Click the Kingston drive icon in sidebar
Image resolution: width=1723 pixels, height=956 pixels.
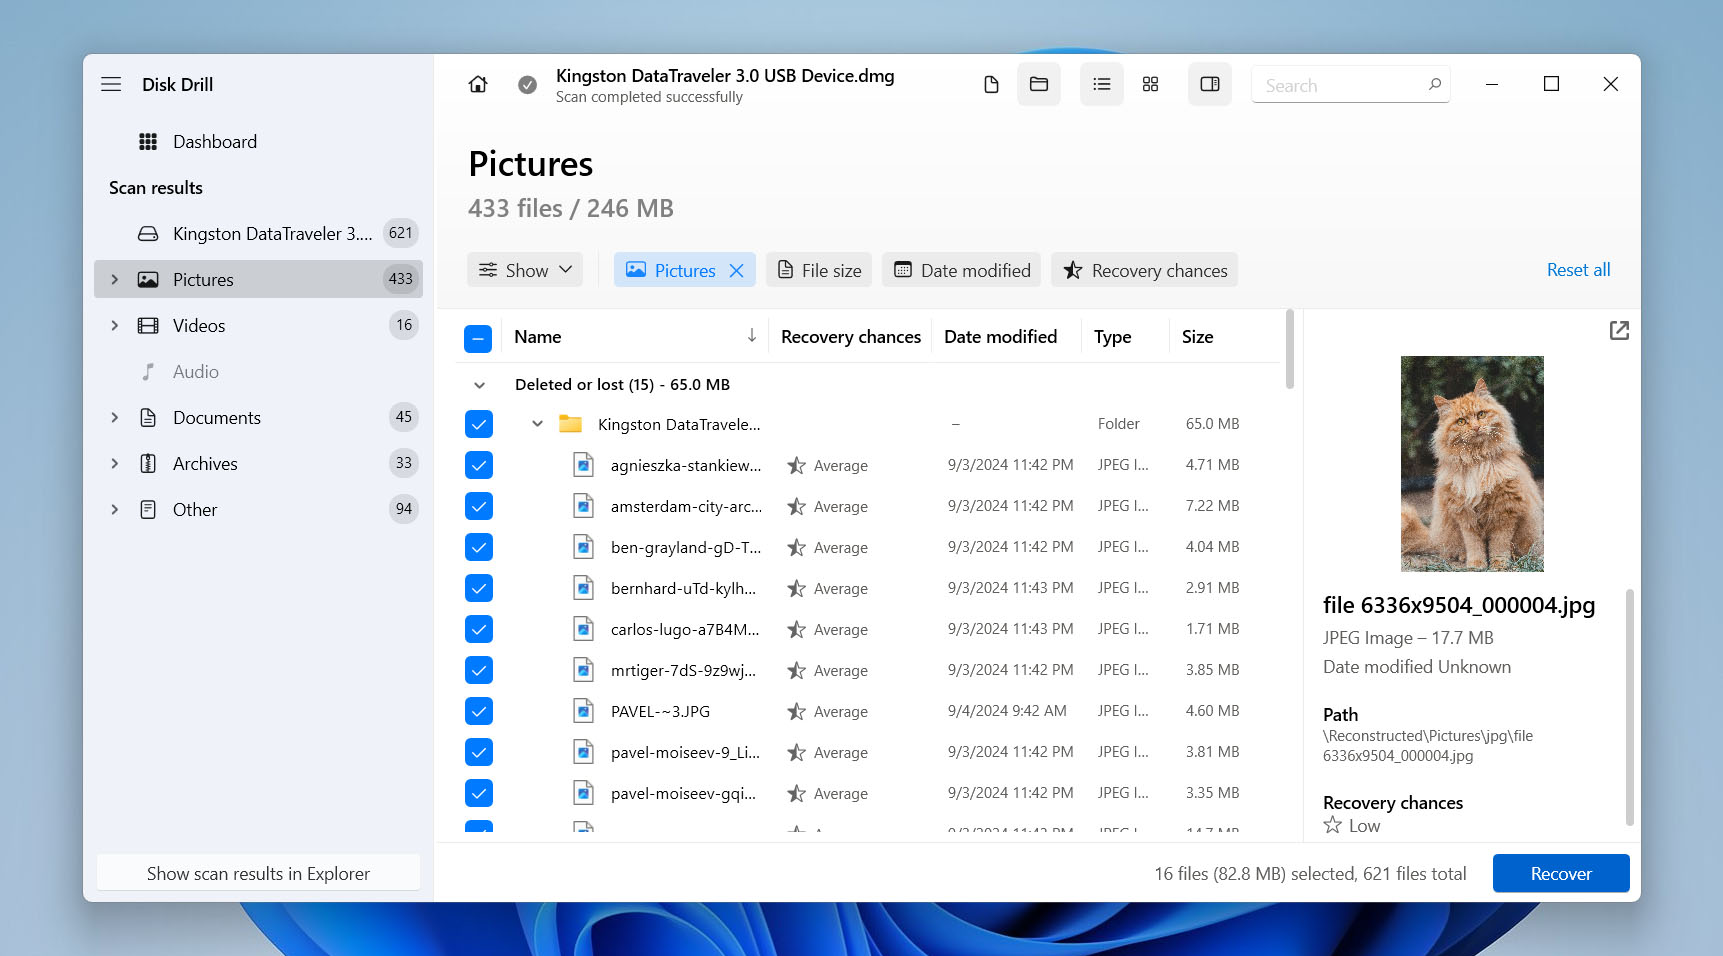click(x=148, y=234)
